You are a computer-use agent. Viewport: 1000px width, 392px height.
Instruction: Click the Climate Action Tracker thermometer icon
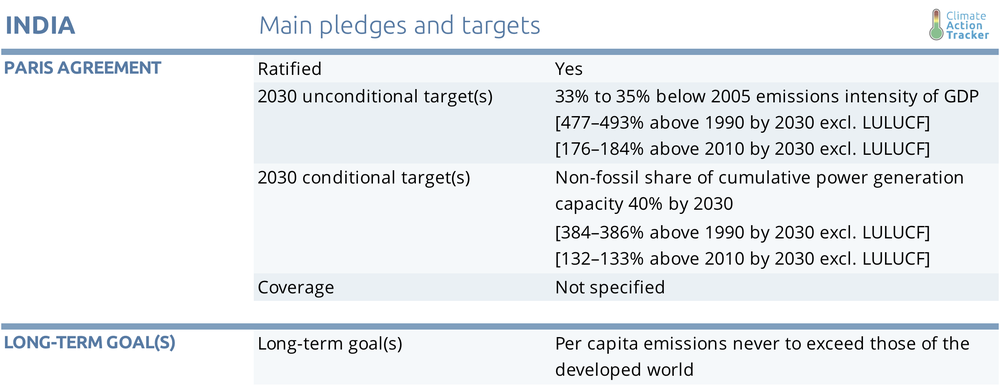[936, 24]
